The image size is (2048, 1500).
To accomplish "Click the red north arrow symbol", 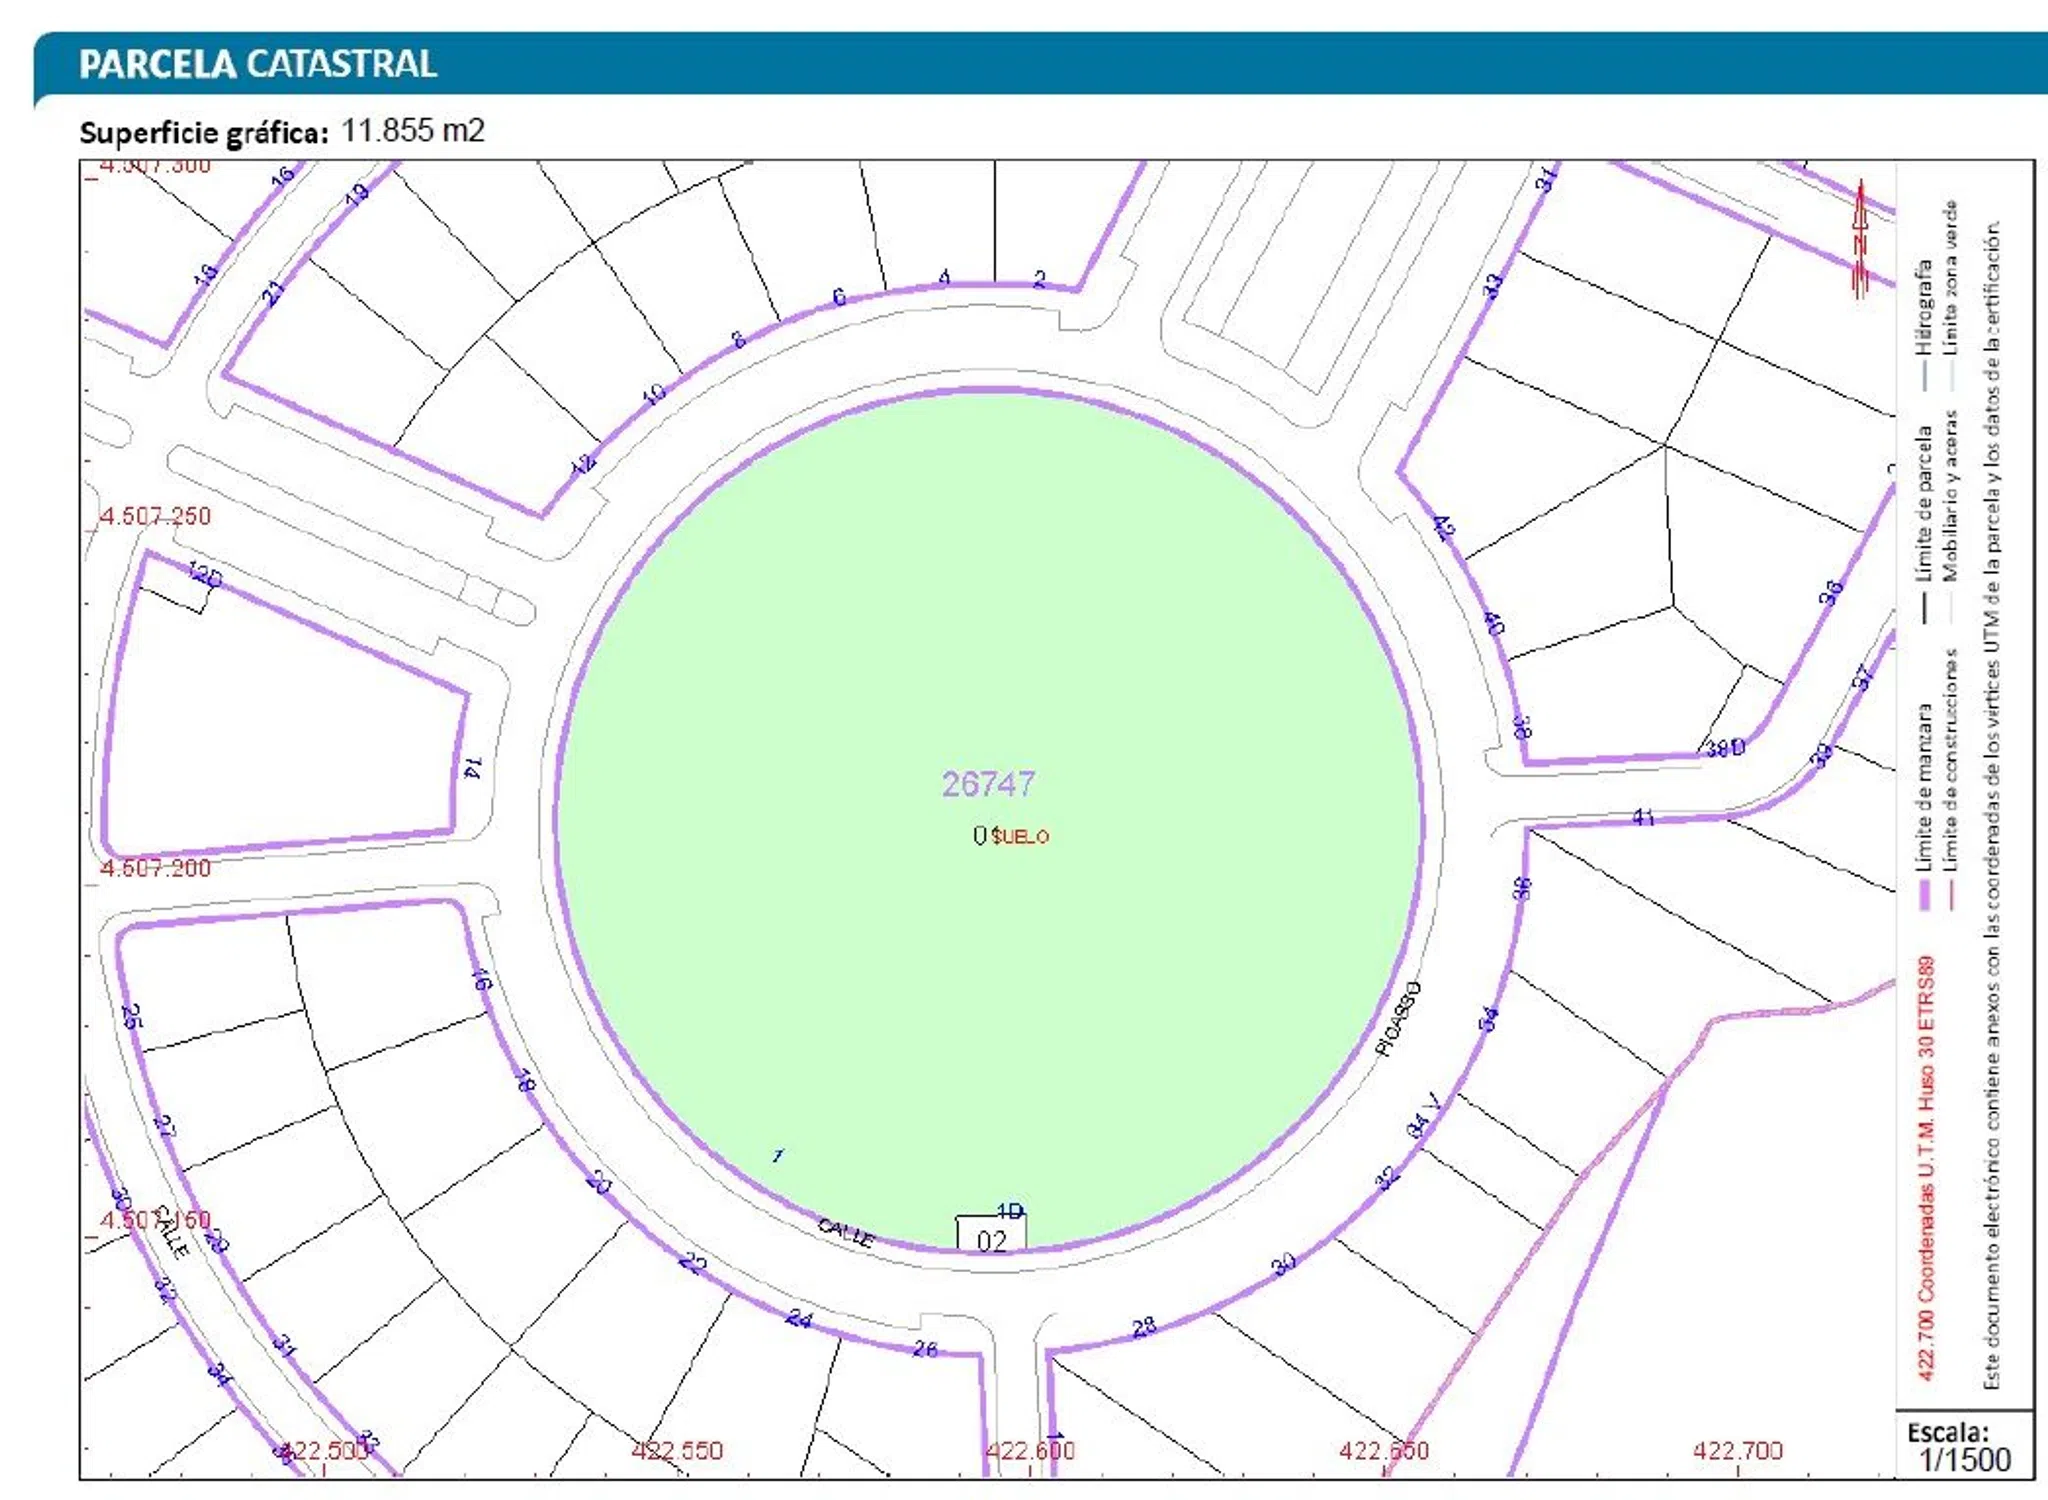I will point(1860,240).
